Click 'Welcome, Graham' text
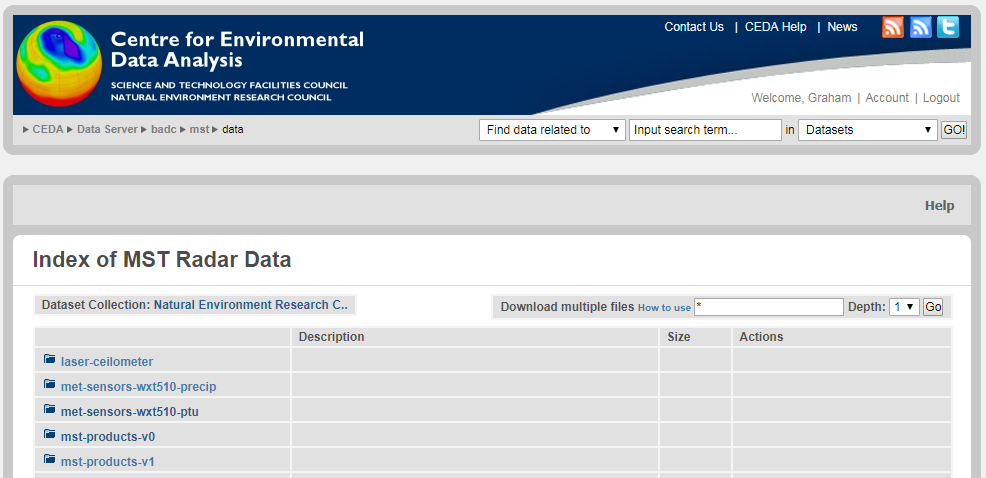The image size is (986, 478). point(801,98)
